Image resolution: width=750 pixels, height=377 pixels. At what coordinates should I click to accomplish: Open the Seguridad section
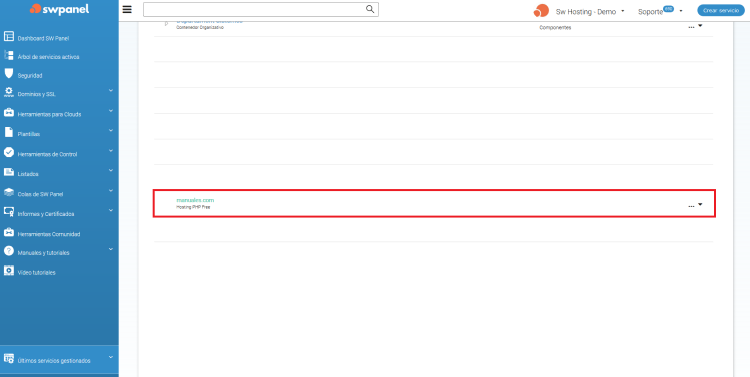tap(30, 76)
